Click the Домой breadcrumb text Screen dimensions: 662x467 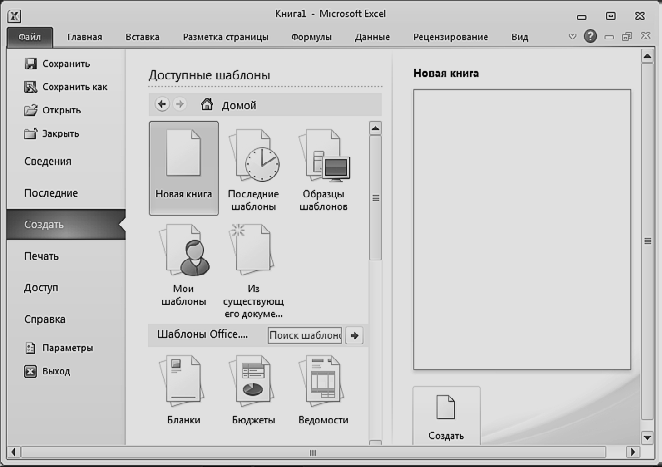(239, 105)
